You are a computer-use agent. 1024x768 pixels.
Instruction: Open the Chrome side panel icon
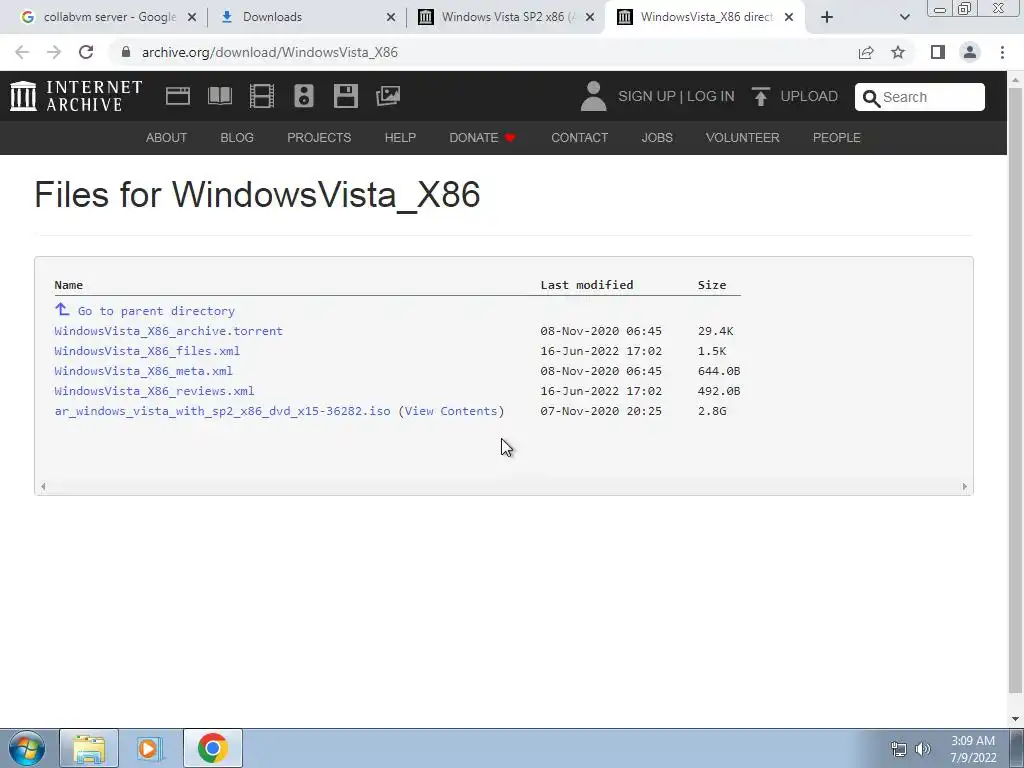938,52
